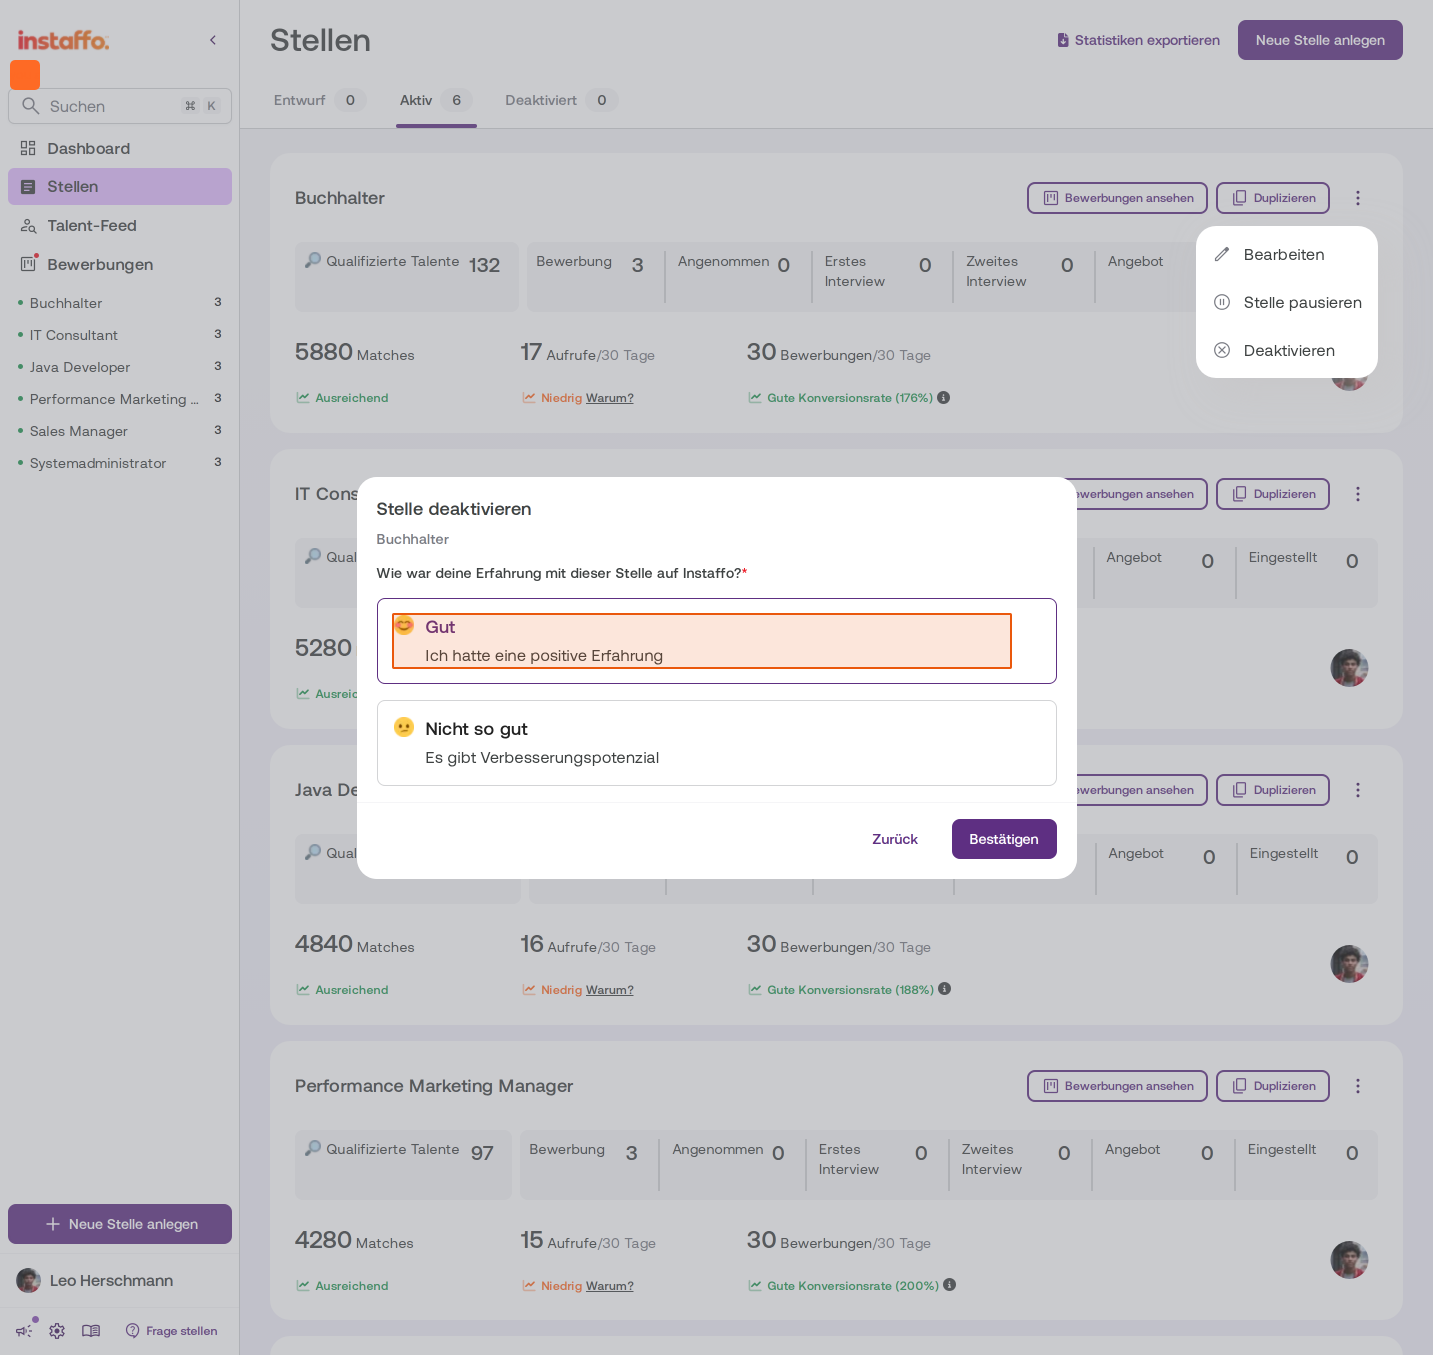This screenshot has width=1433, height=1355.
Task: Choose Bearbeiten from the context menu
Action: click(1286, 255)
